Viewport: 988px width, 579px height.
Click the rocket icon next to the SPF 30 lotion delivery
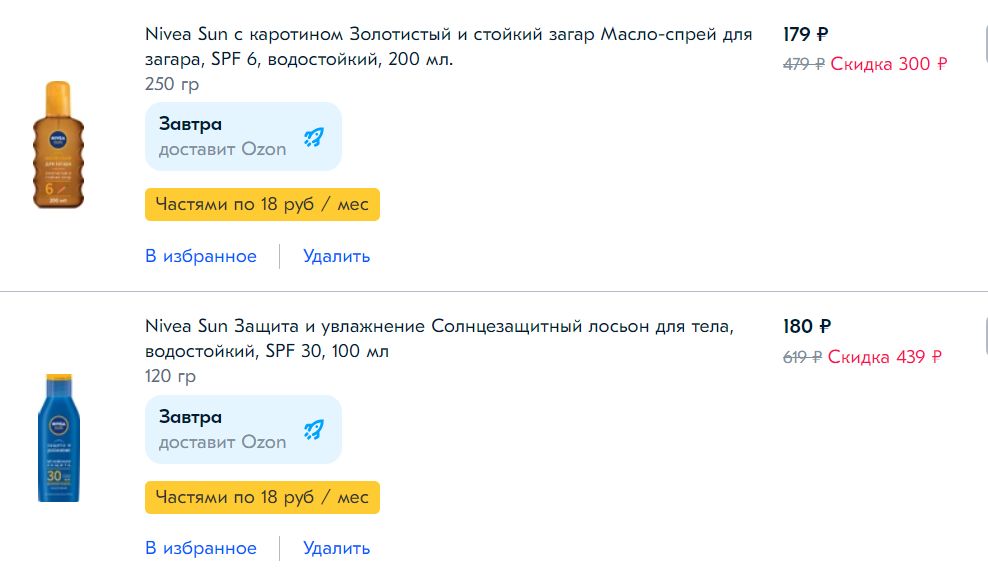pyautogui.click(x=313, y=428)
